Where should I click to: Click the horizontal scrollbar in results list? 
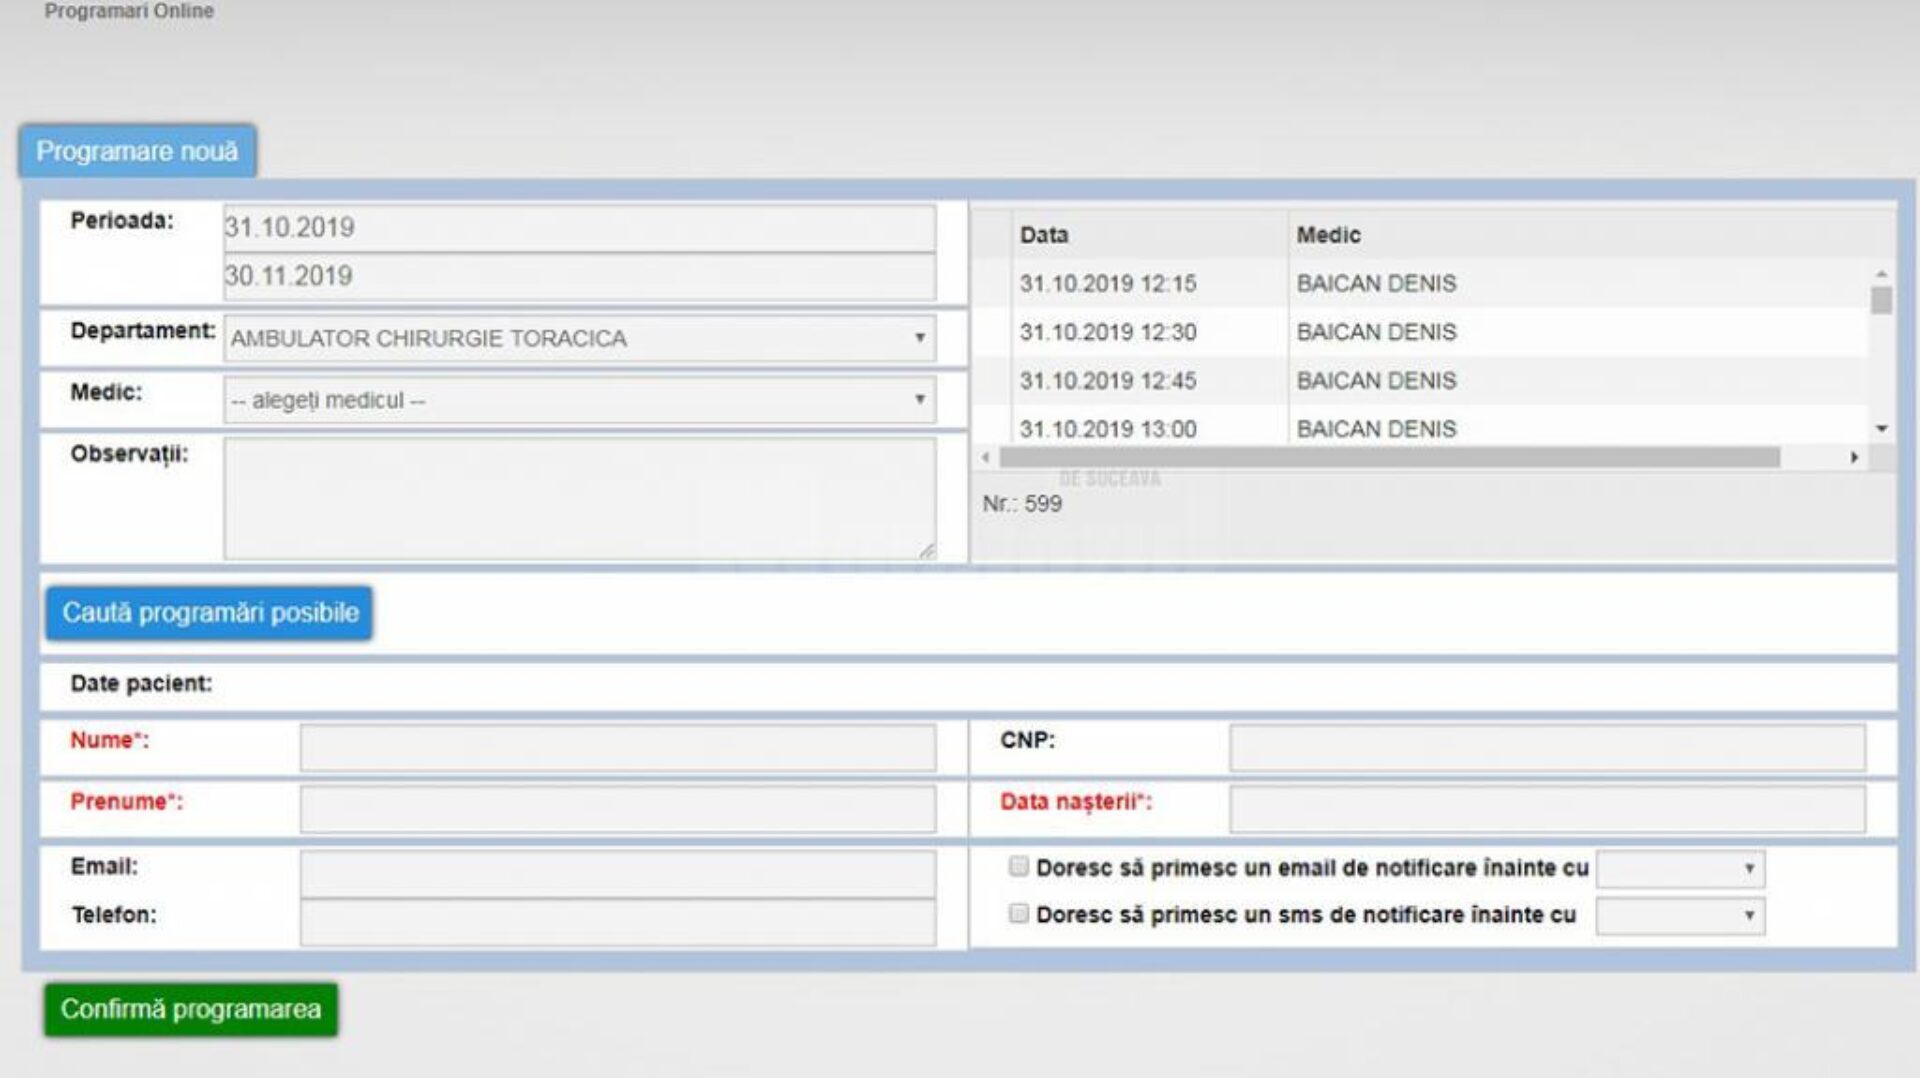[1390, 457]
